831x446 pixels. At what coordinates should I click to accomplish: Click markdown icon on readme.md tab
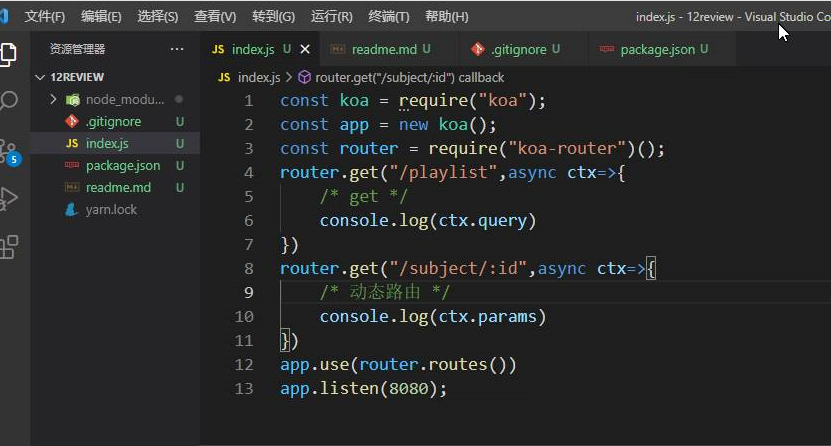(338, 49)
